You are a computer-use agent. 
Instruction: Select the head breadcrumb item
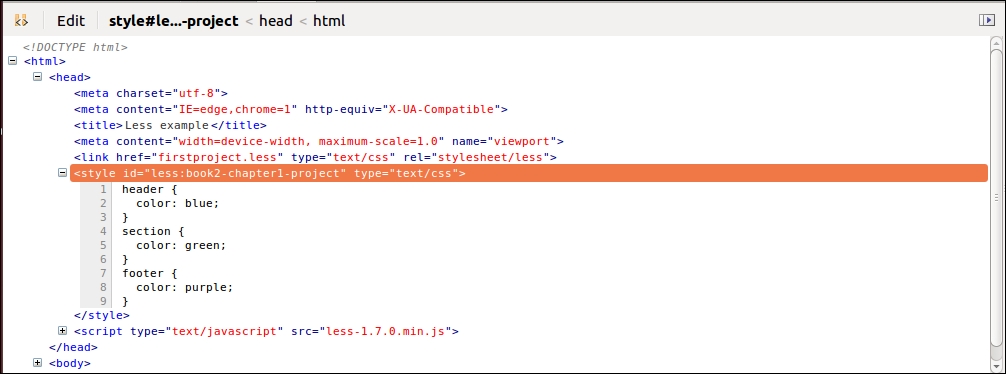click(x=276, y=21)
